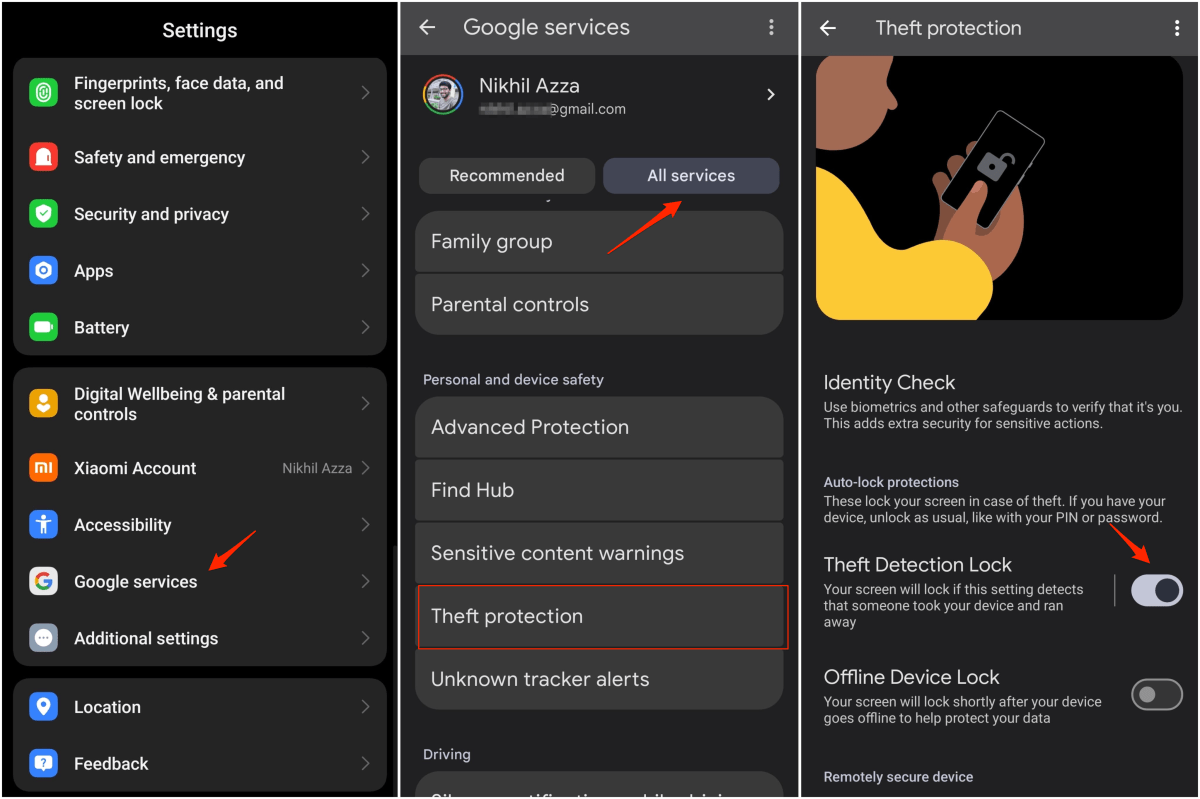Viewport: 1200px width, 799px height.
Task: Tap the red Safety and emergency icon
Action: click(43, 157)
